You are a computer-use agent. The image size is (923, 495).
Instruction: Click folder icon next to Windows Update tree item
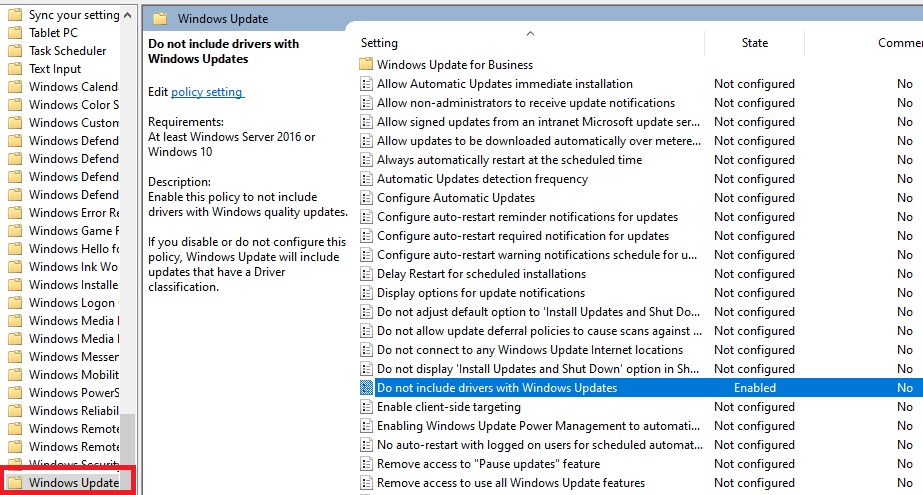coord(15,483)
